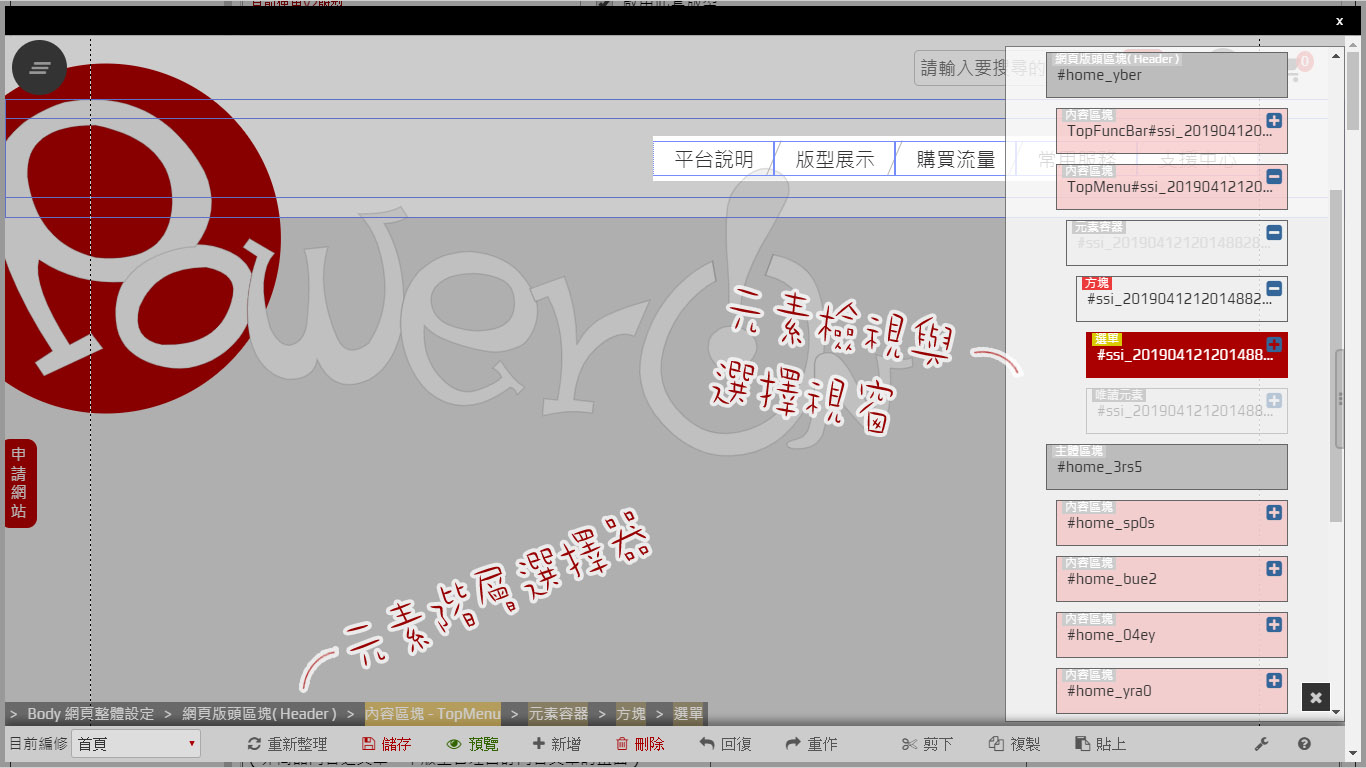Paste with 貼上
The height and width of the screenshot is (768, 1366).
tap(1101, 744)
